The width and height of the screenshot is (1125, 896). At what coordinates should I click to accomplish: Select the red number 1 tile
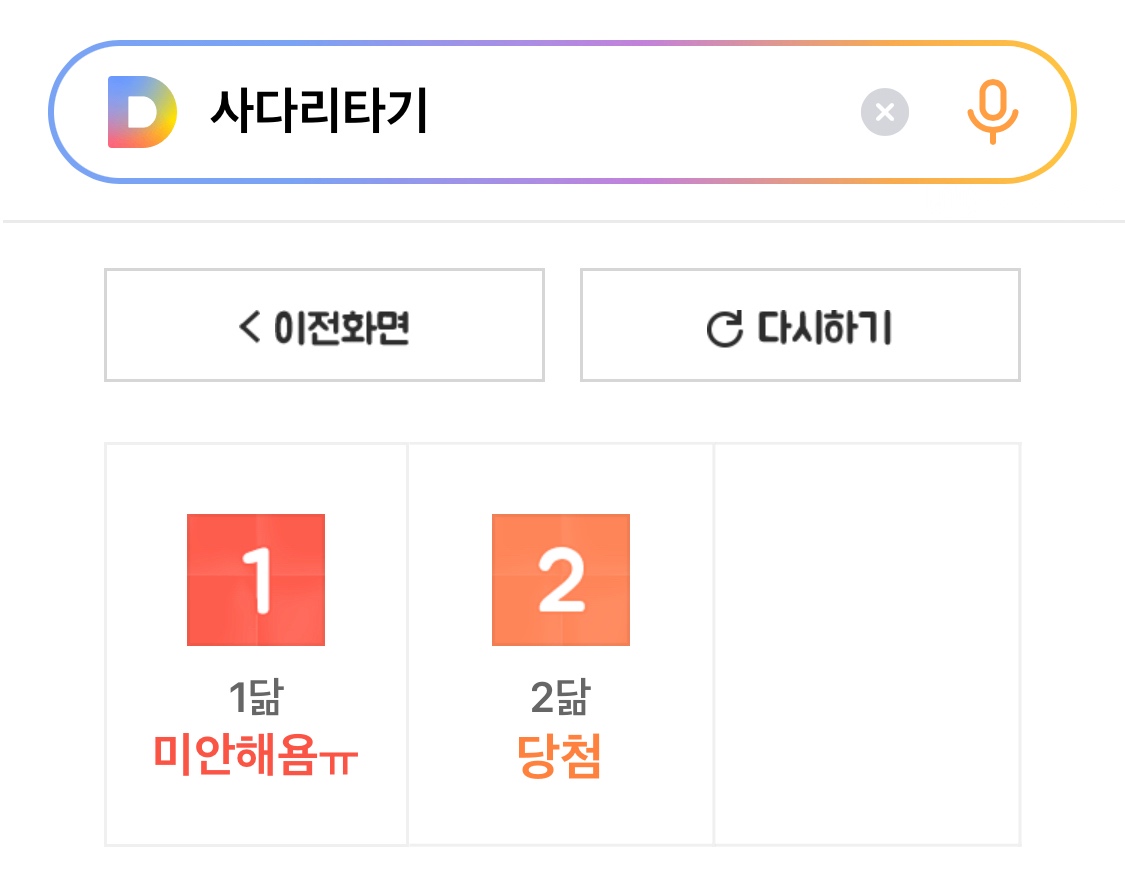point(256,580)
